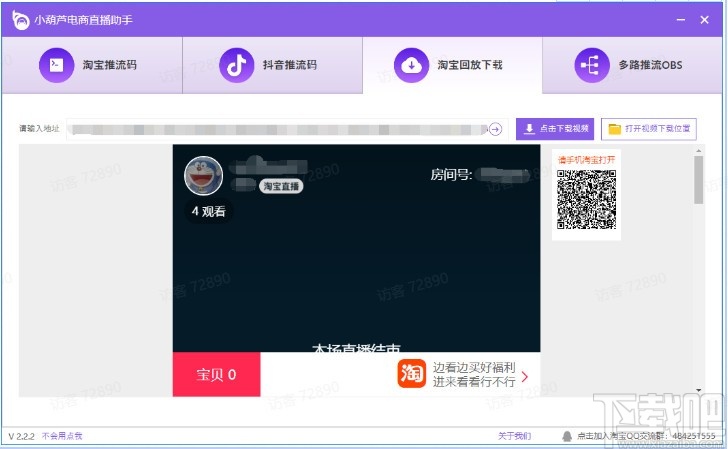Click the 房间号 label
The height and width of the screenshot is (449, 728).
point(451,175)
